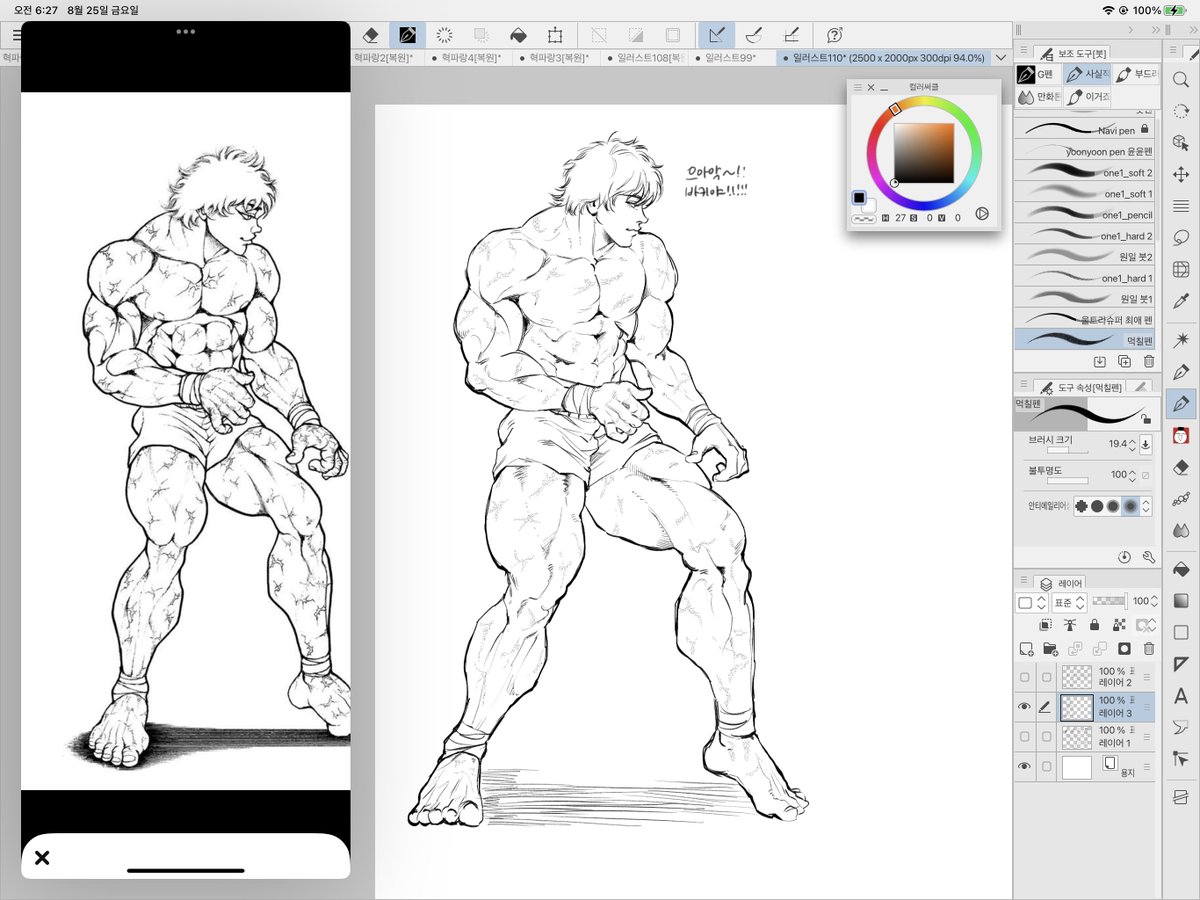1200x900 pixels.
Task: Click the color square in the color wheel
Action: [x=923, y=152]
